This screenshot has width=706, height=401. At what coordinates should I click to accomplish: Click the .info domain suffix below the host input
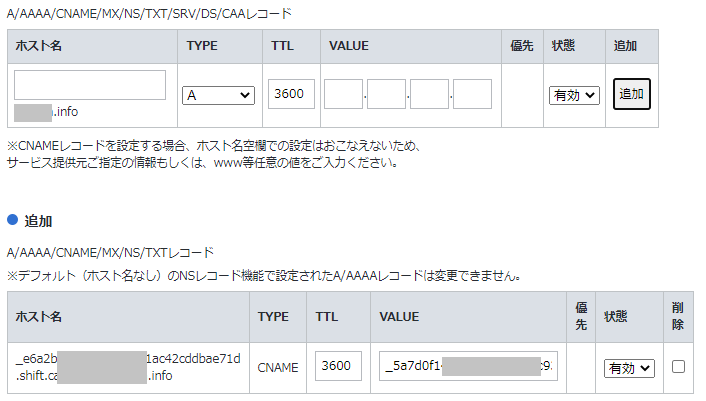65,112
